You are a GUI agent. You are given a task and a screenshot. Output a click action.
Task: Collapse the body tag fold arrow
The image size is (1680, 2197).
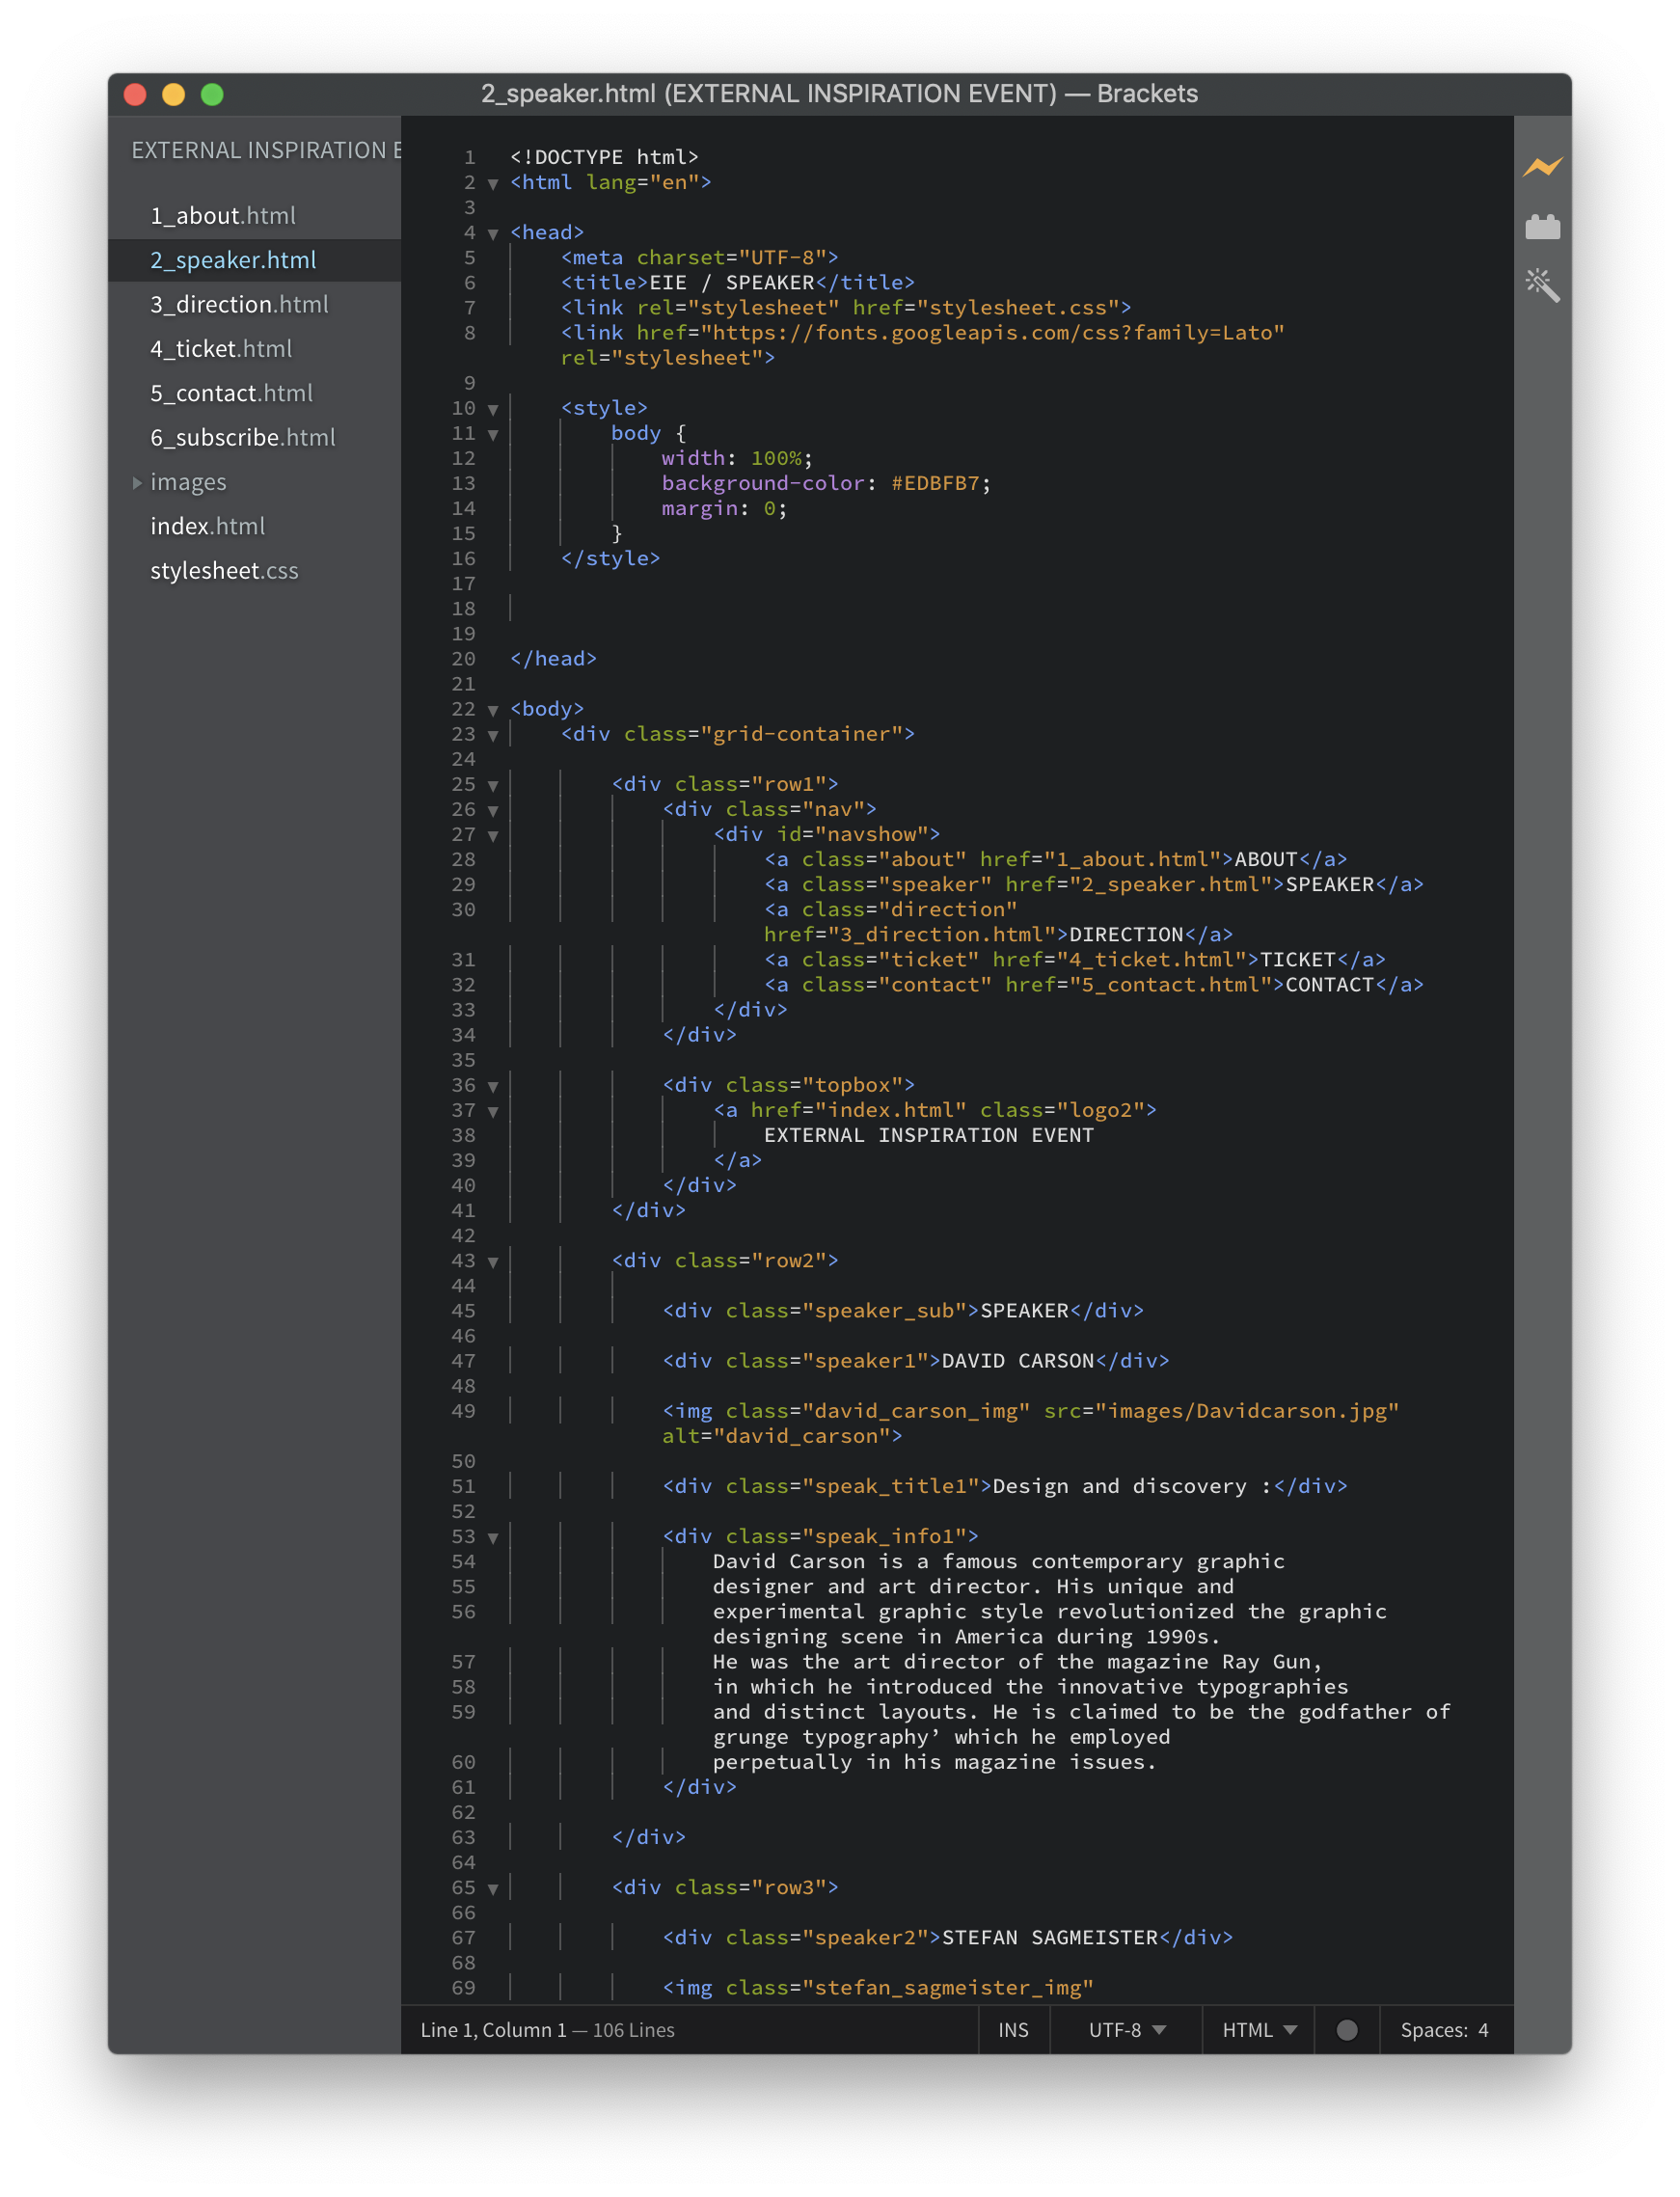tap(493, 710)
